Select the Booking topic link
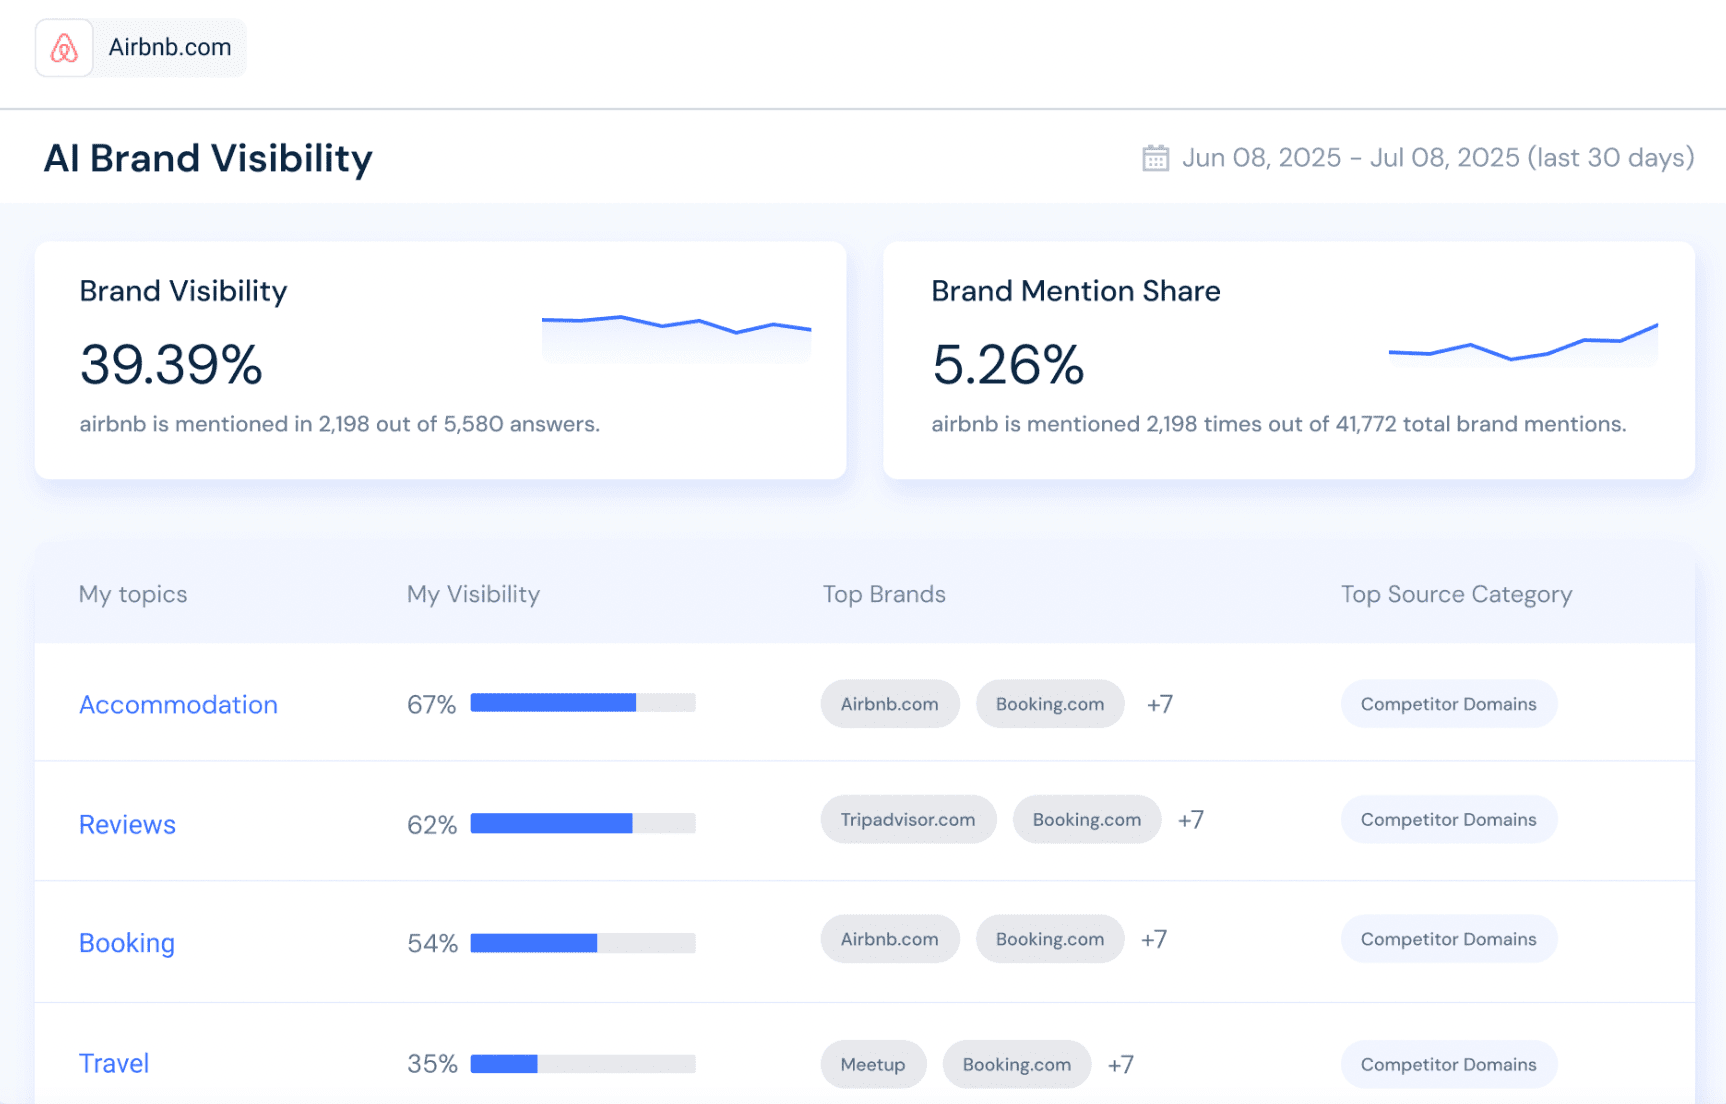This screenshot has width=1726, height=1104. (x=127, y=943)
